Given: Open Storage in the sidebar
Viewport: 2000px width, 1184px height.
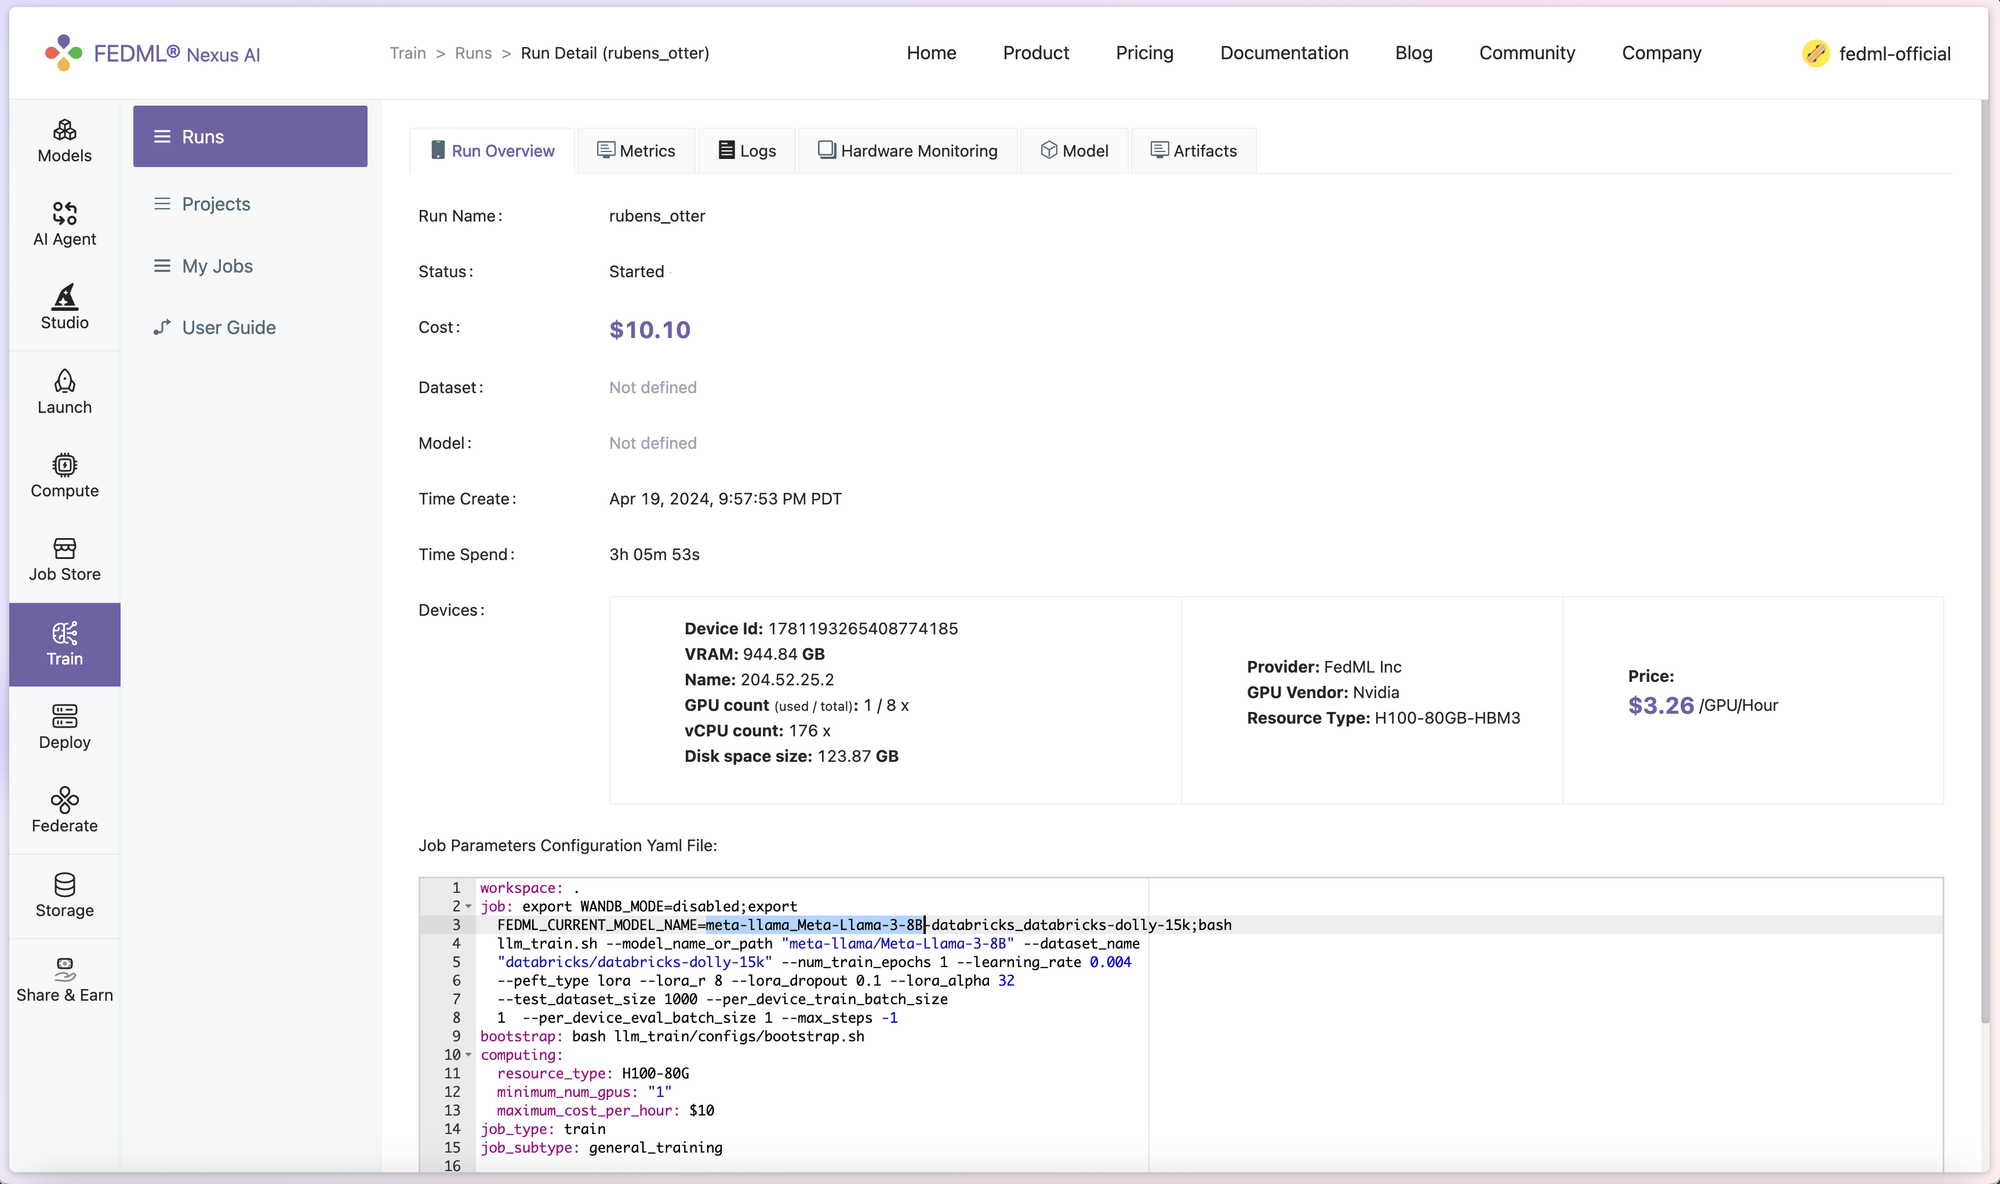Looking at the screenshot, I should 64,895.
